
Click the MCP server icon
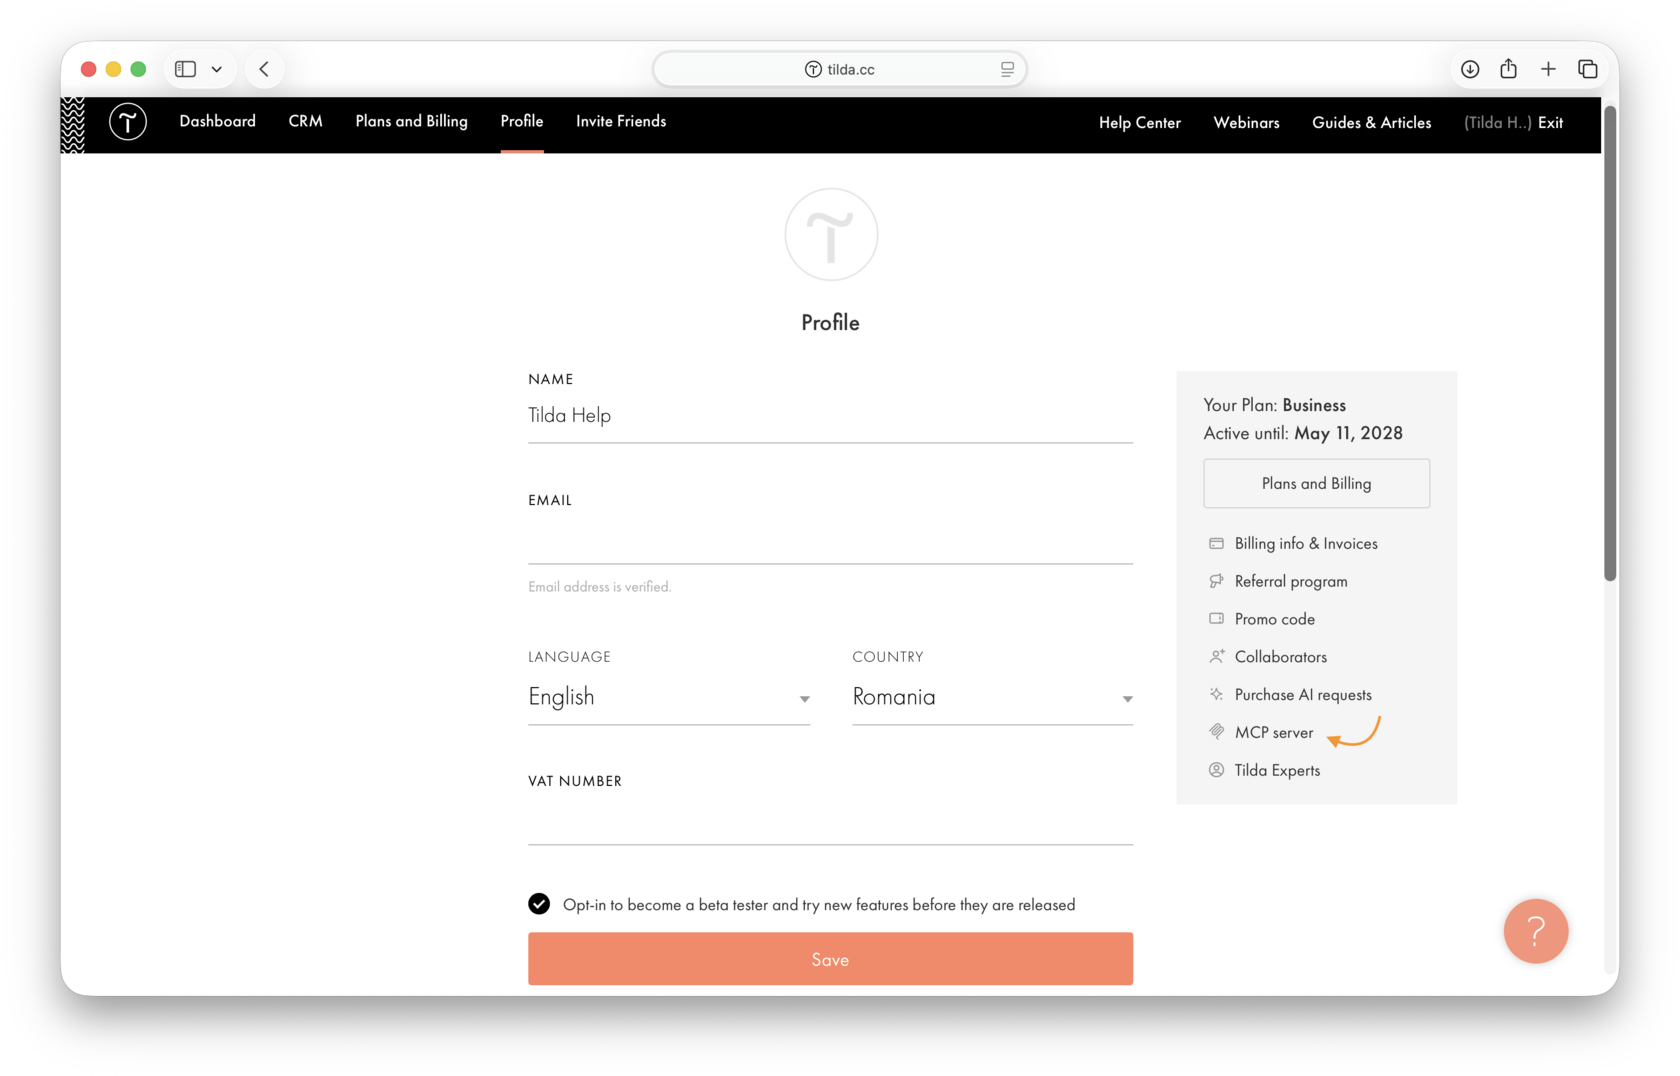[x=1216, y=732]
